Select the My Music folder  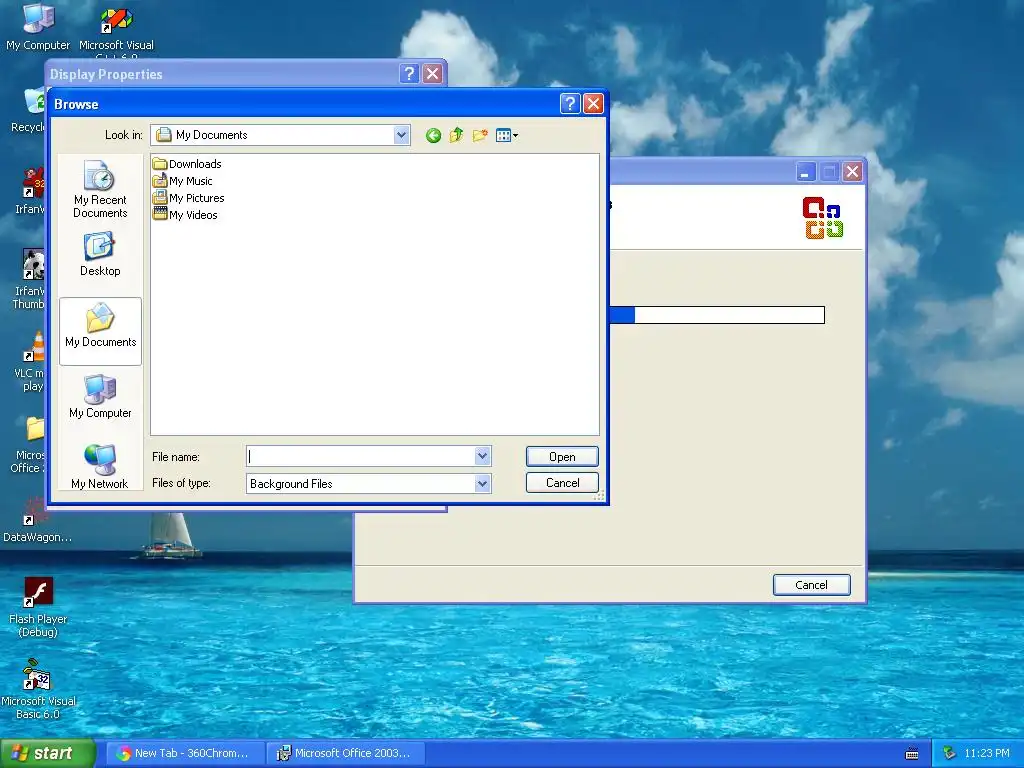point(183,181)
